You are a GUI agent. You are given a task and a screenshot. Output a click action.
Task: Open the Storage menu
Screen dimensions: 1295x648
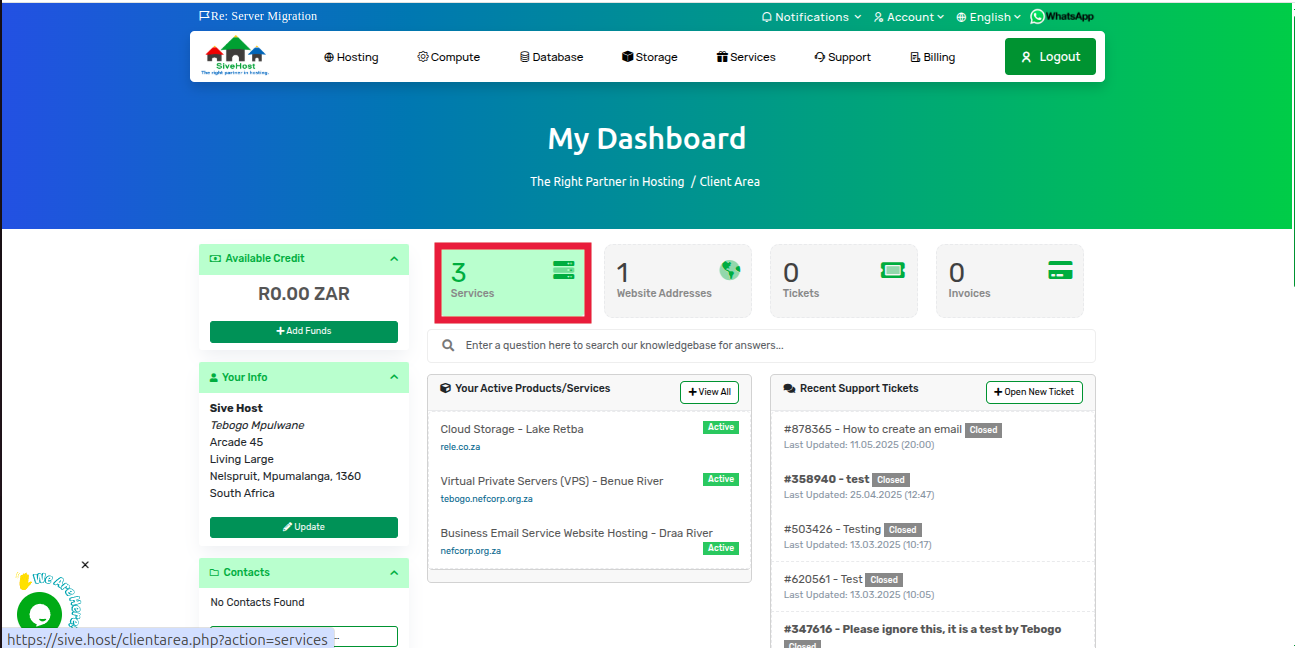coord(650,57)
